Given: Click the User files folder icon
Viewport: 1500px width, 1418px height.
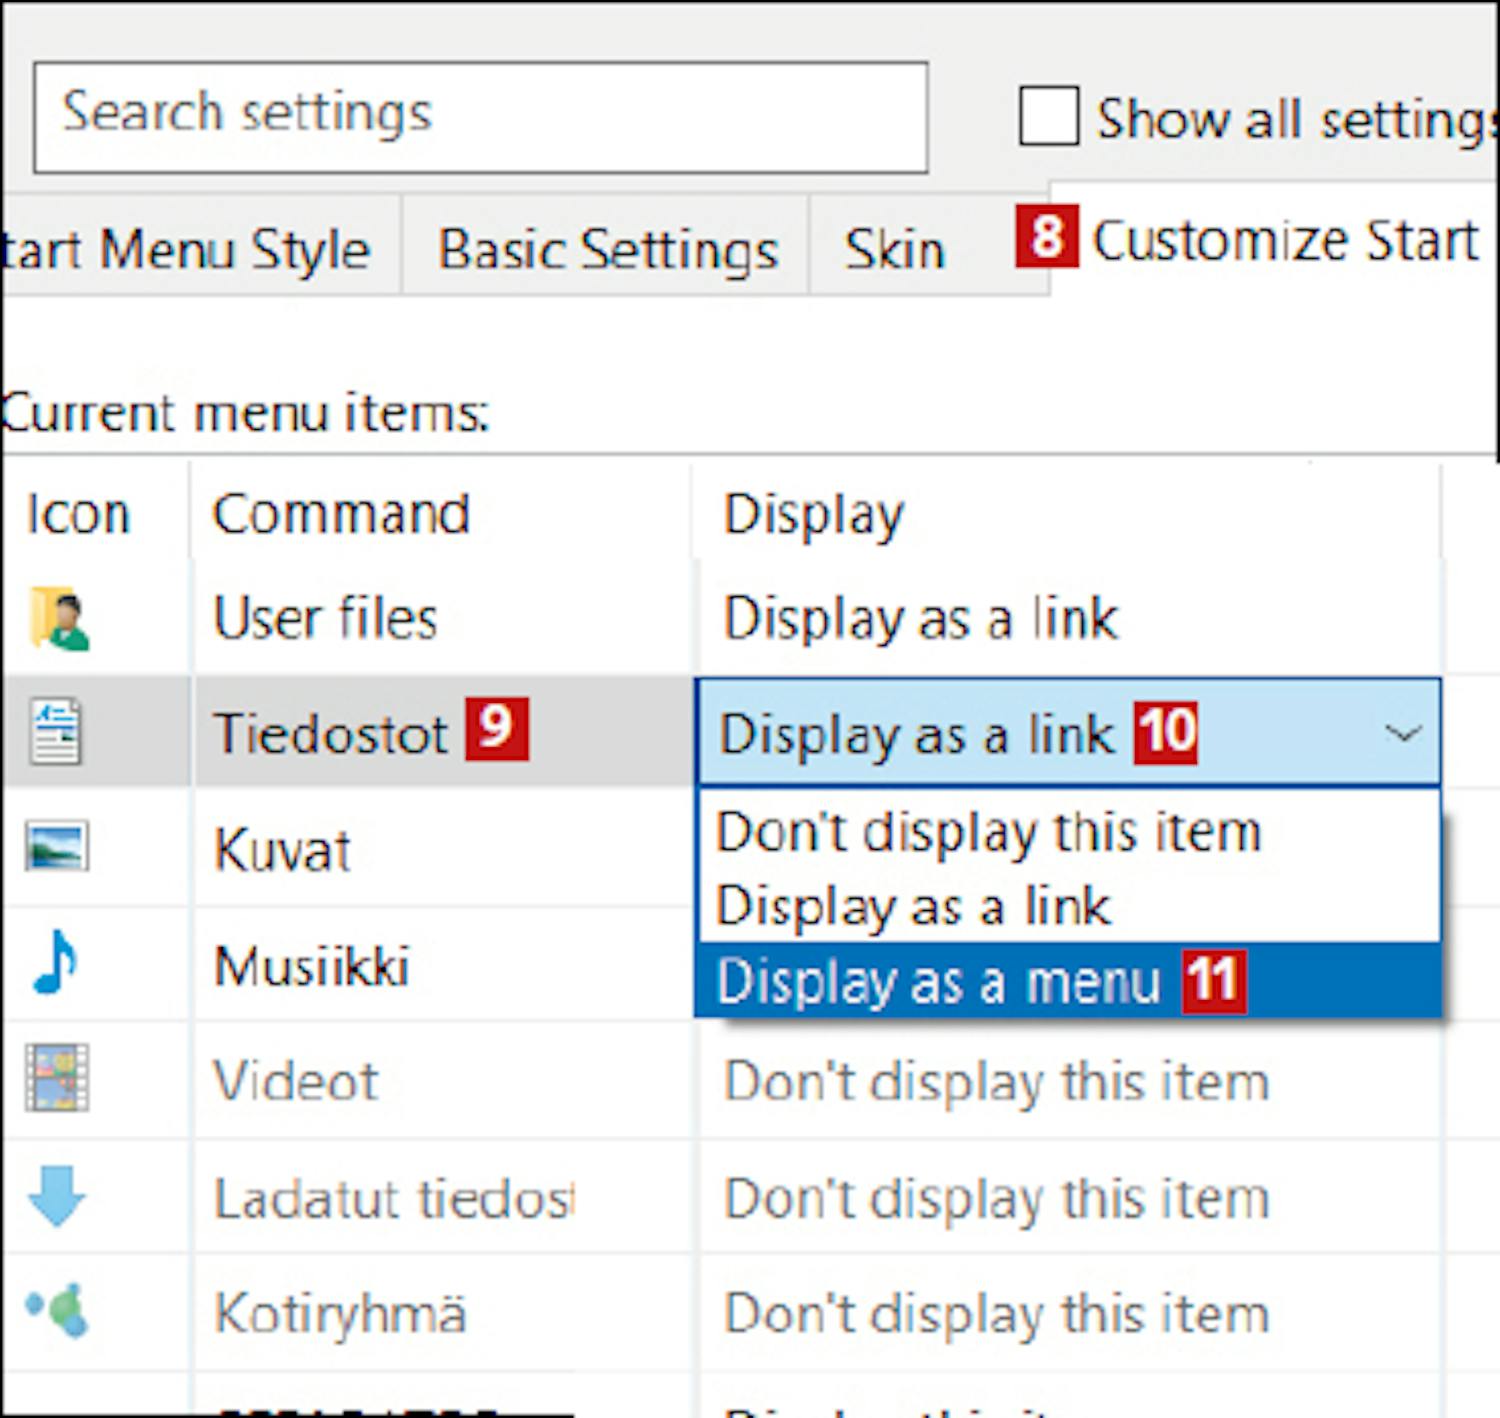Looking at the screenshot, I should [59, 619].
